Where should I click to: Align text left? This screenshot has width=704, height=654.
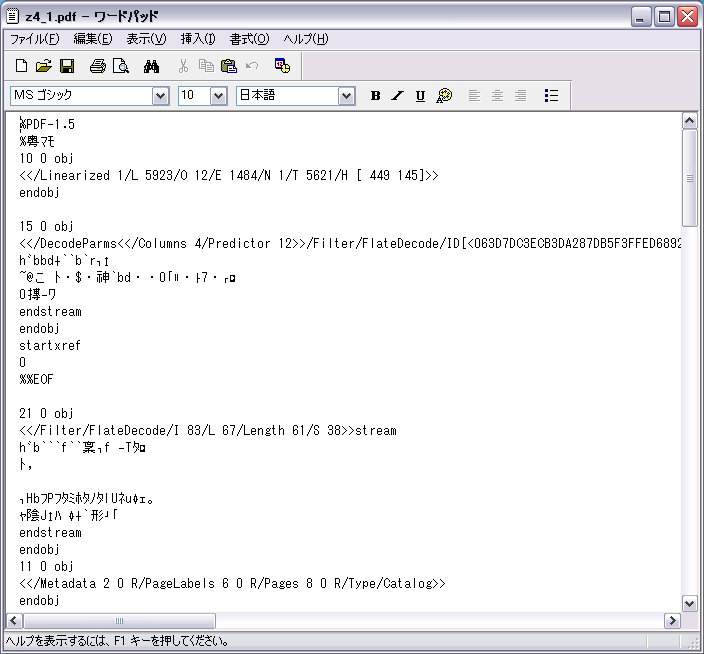474,96
